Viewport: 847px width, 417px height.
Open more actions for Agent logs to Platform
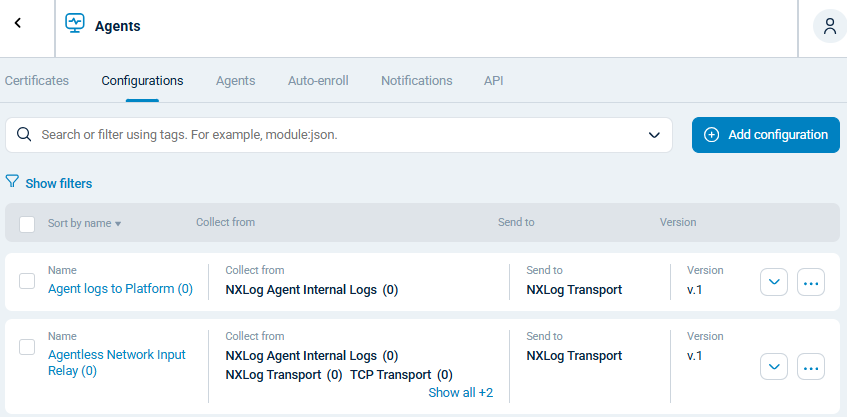pos(811,282)
